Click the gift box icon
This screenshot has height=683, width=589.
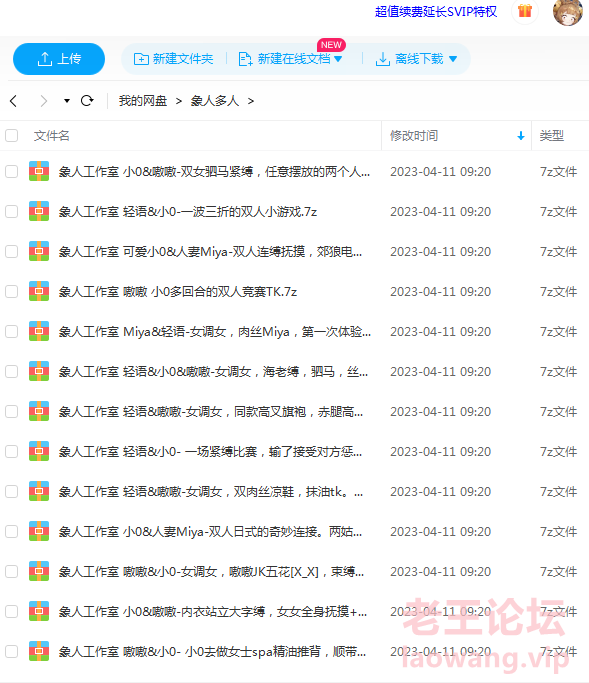tap(525, 11)
